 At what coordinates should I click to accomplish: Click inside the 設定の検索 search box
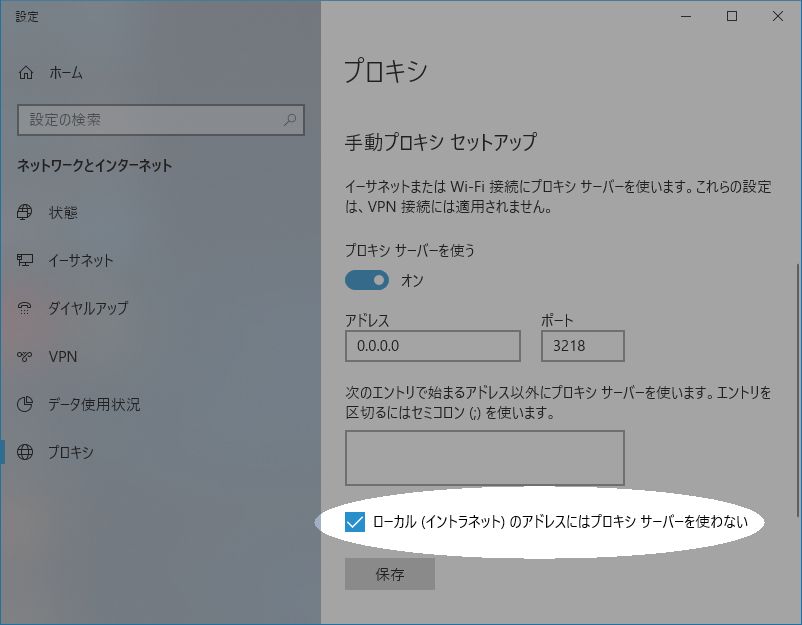pos(150,119)
